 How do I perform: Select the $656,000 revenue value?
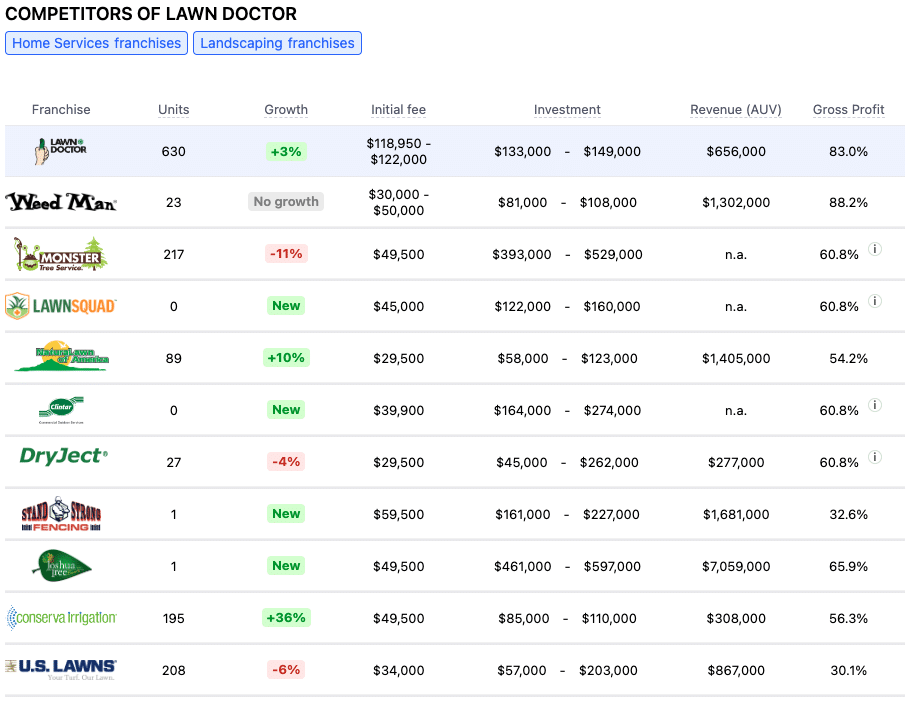[x=736, y=152]
